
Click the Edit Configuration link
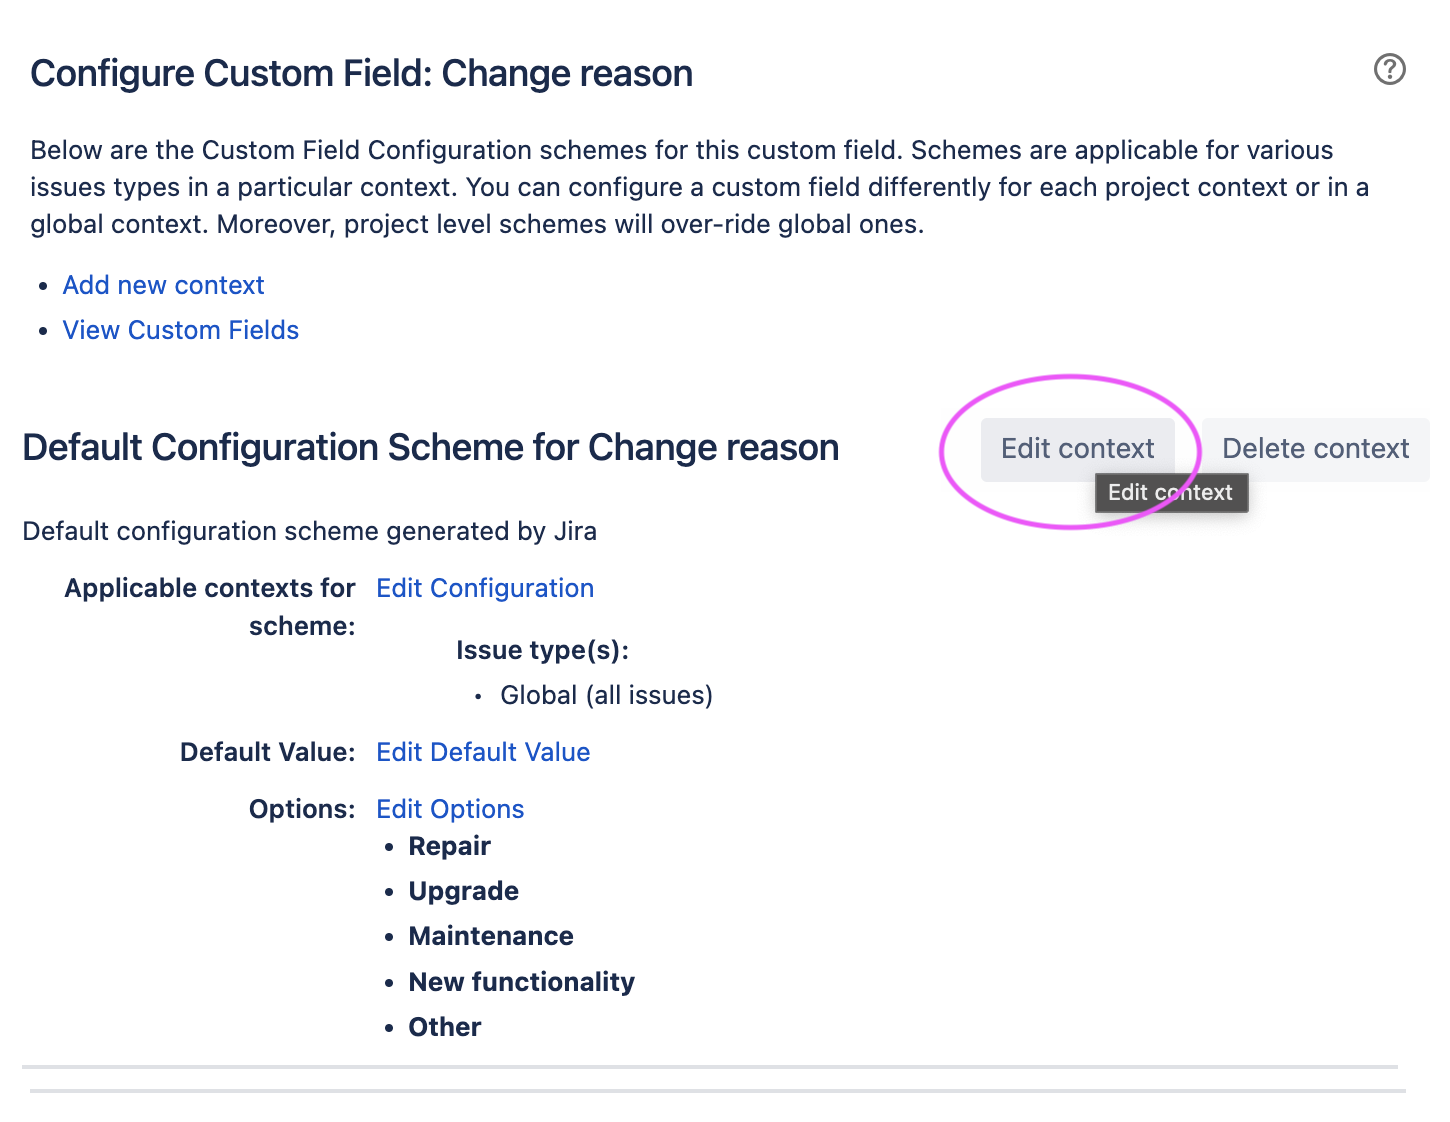tap(484, 588)
